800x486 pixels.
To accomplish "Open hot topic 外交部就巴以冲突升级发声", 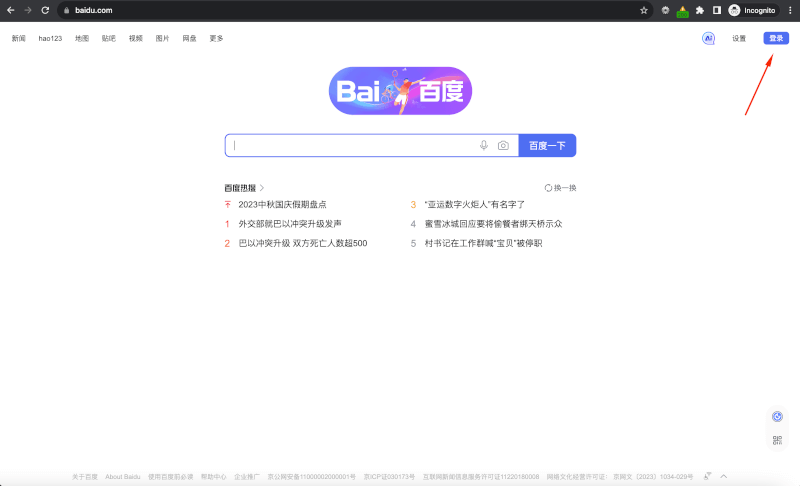I will (x=290, y=224).
